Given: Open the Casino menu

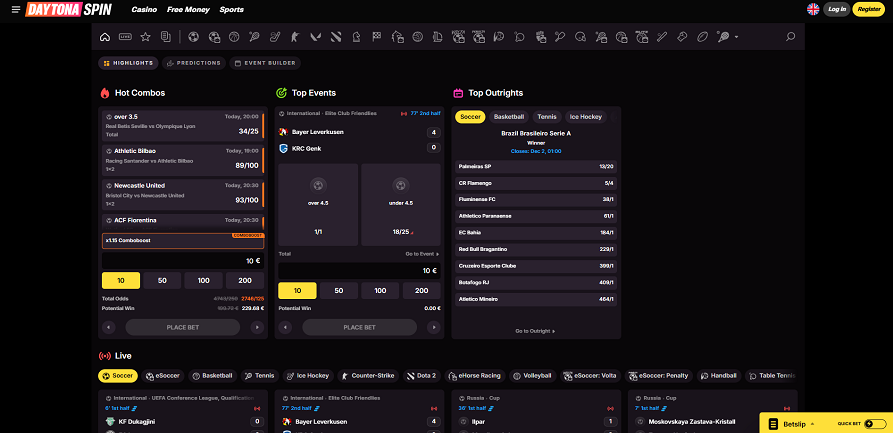Looking at the screenshot, I should 144,10.
